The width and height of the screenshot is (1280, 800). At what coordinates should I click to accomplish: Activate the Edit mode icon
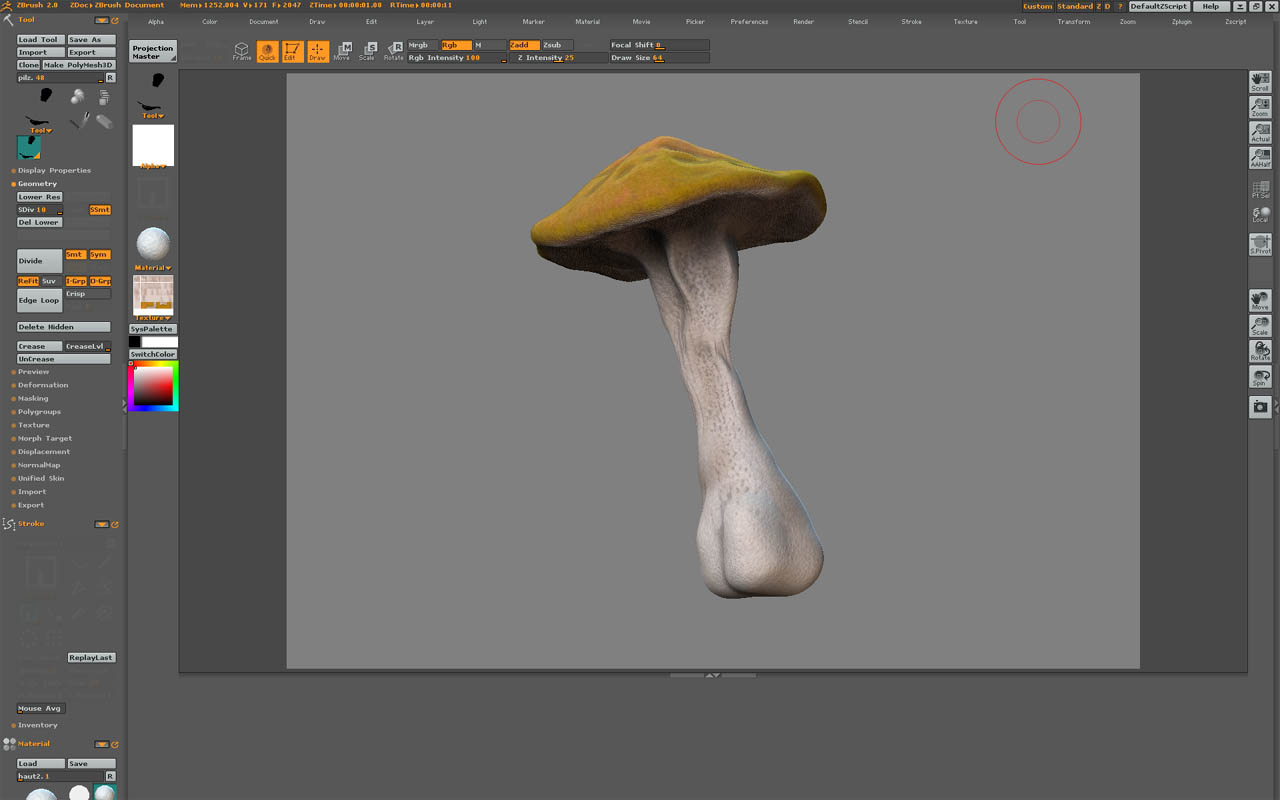(292, 51)
